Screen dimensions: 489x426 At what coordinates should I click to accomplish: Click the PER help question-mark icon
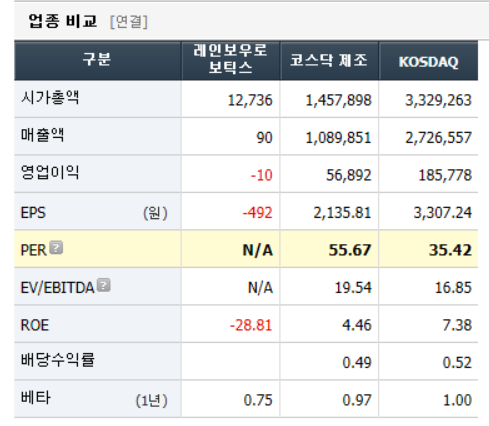[x=56, y=248]
